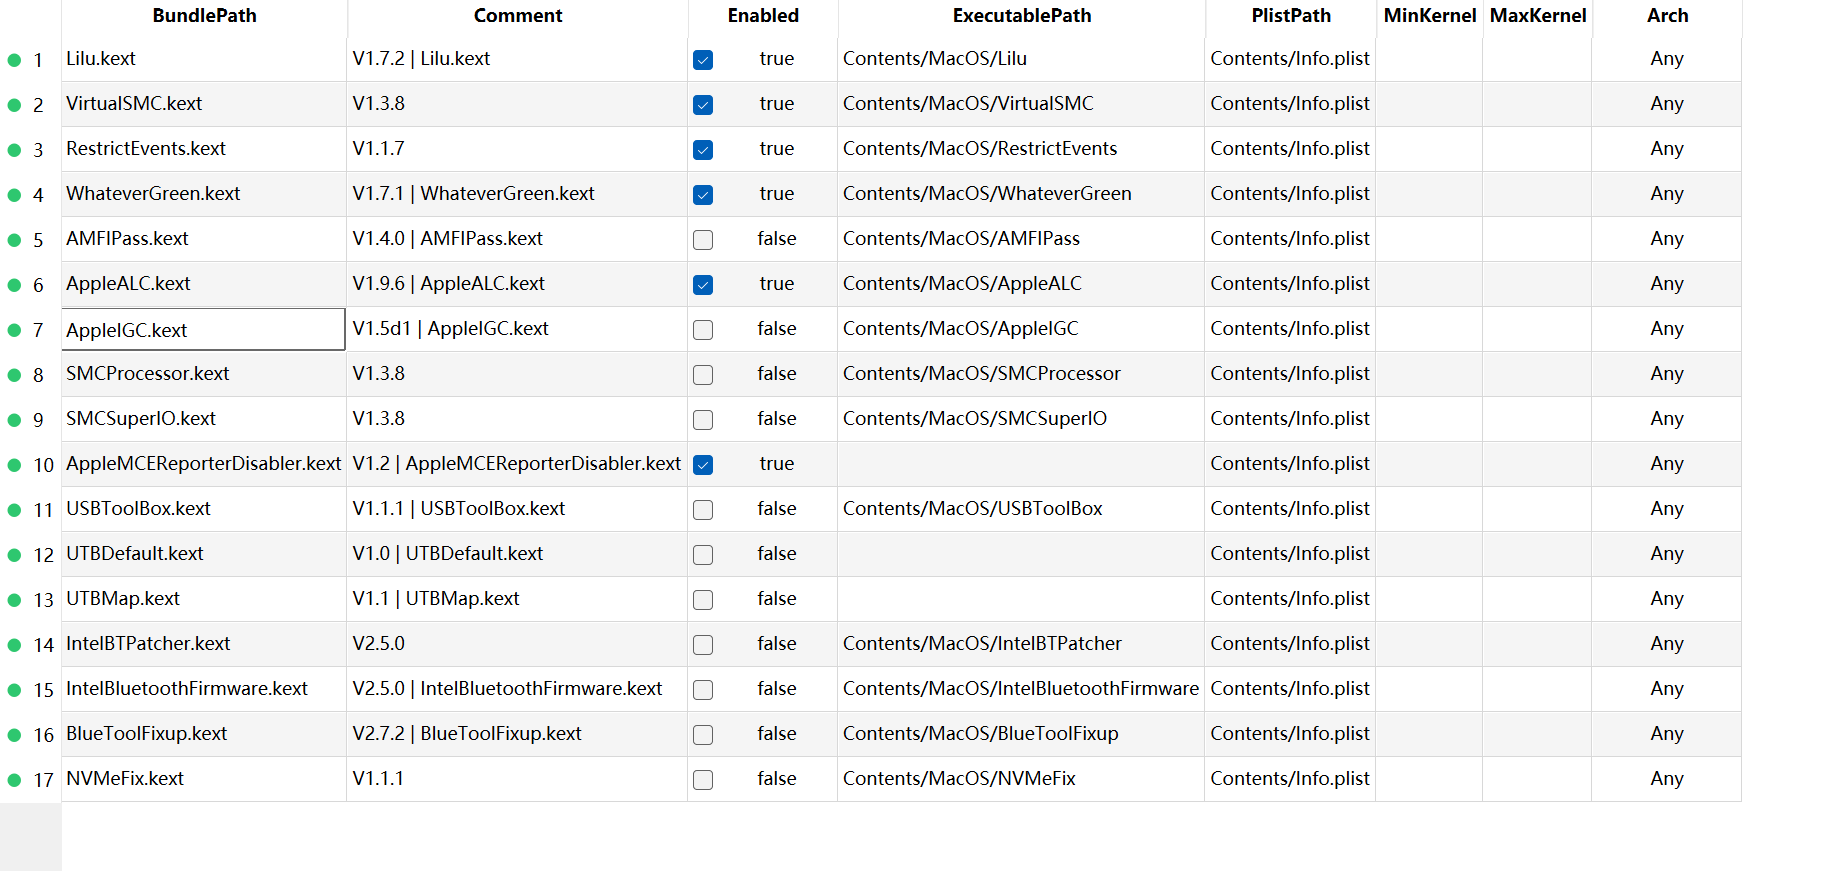The width and height of the screenshot is (1824, 871).
Task: Check the UTBDefault.kext Enabled box
Action: [x=703, y=555]
